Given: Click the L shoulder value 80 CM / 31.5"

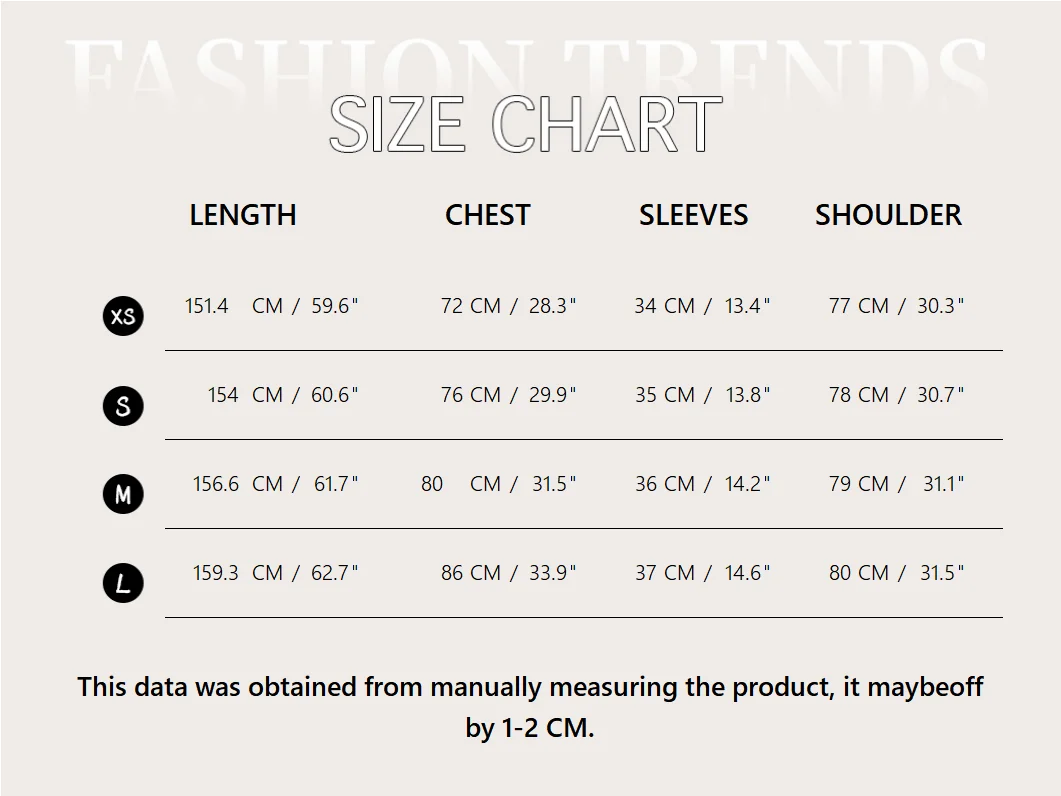Looking at the screenshot, I should tap(897, 573).
